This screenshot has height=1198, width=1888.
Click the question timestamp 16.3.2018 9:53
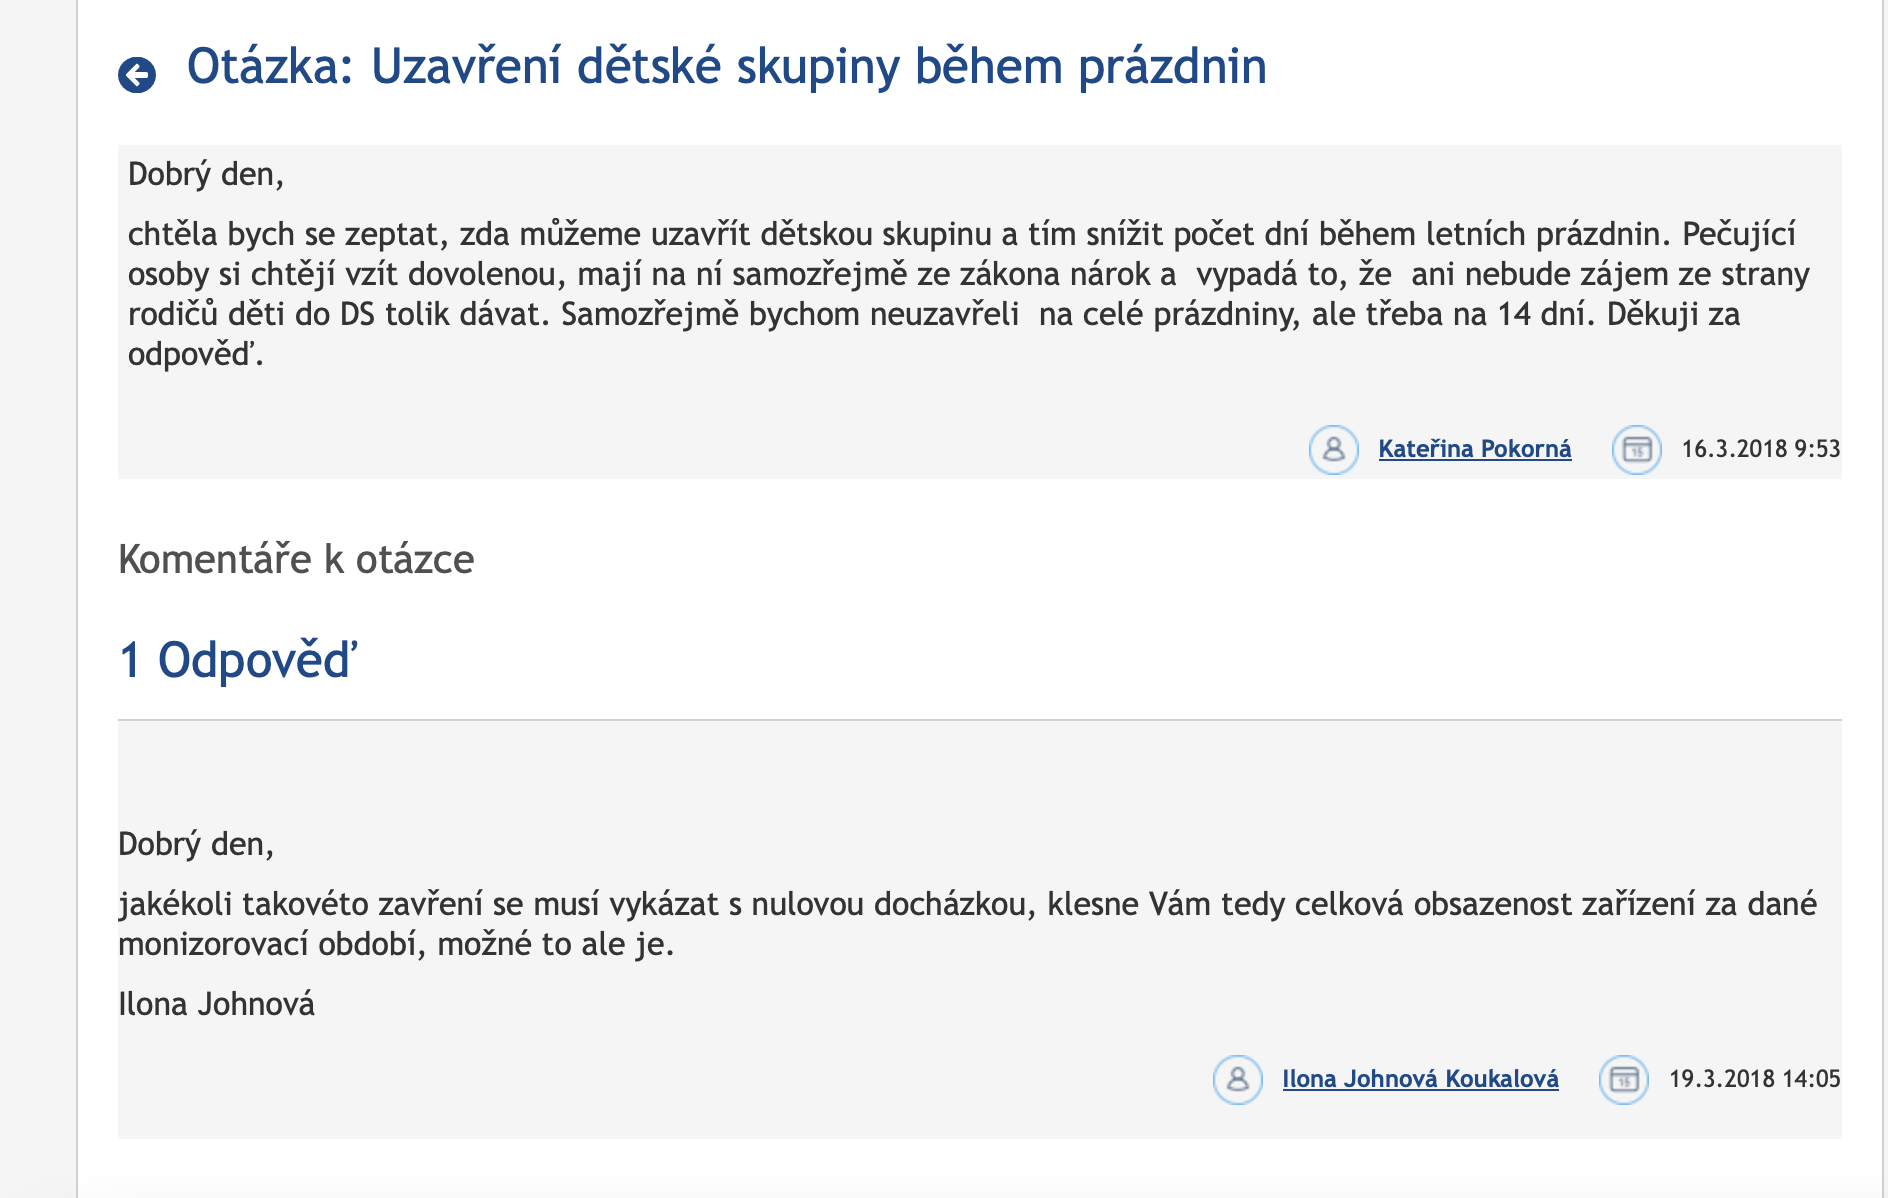pos(1760,449)
